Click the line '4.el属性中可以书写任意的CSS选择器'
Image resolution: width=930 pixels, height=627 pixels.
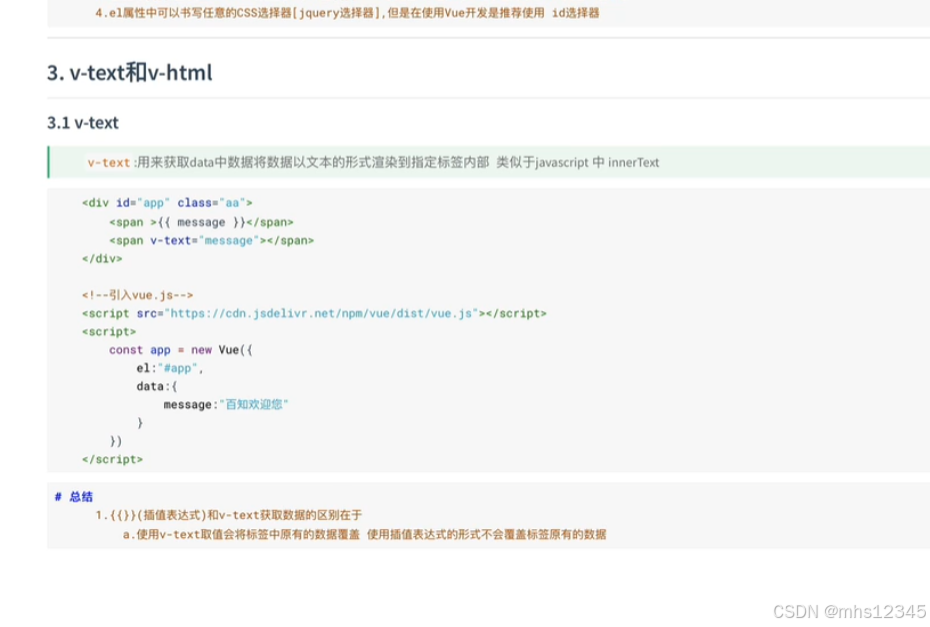coord(347,13)
